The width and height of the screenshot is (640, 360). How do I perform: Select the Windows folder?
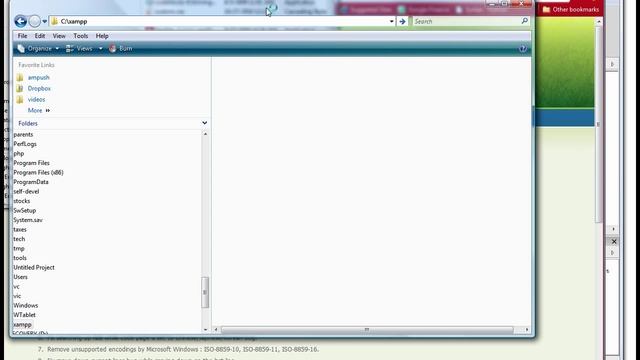click(x=26, y=305)
